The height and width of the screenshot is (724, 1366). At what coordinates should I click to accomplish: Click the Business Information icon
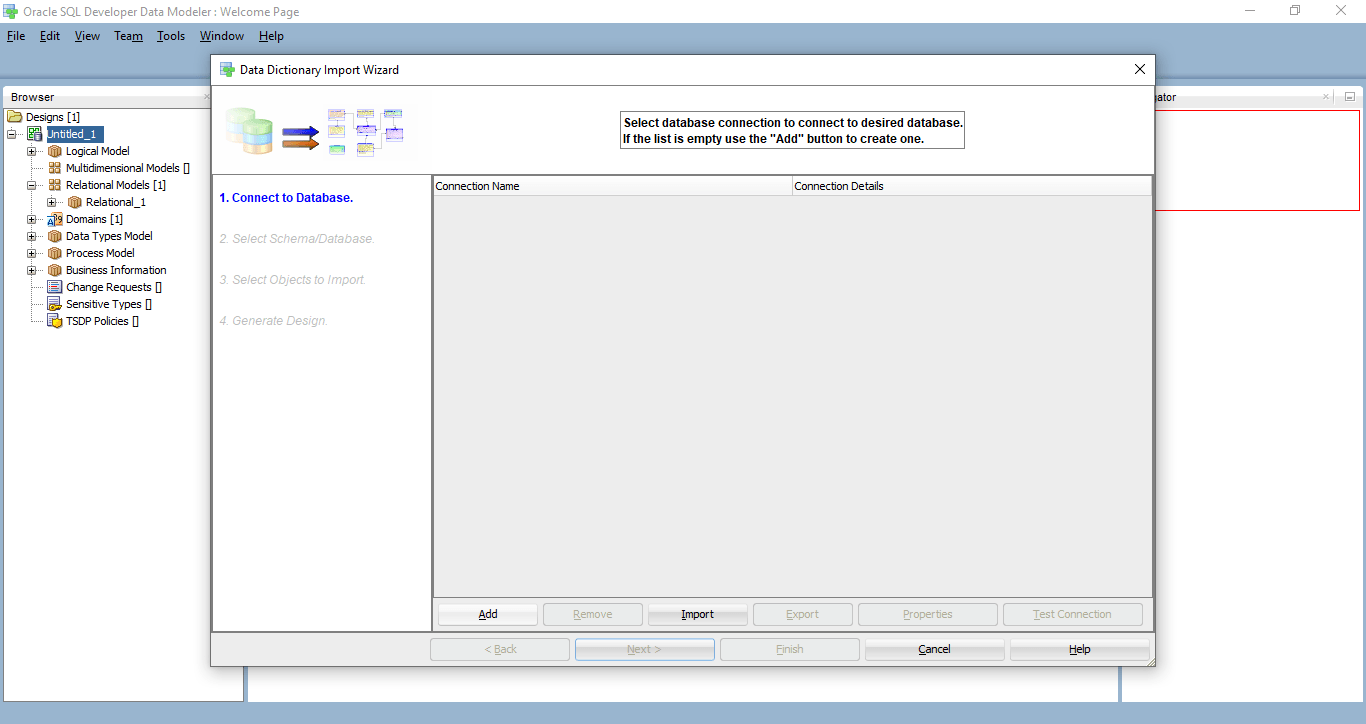click(x=56, y=269)
